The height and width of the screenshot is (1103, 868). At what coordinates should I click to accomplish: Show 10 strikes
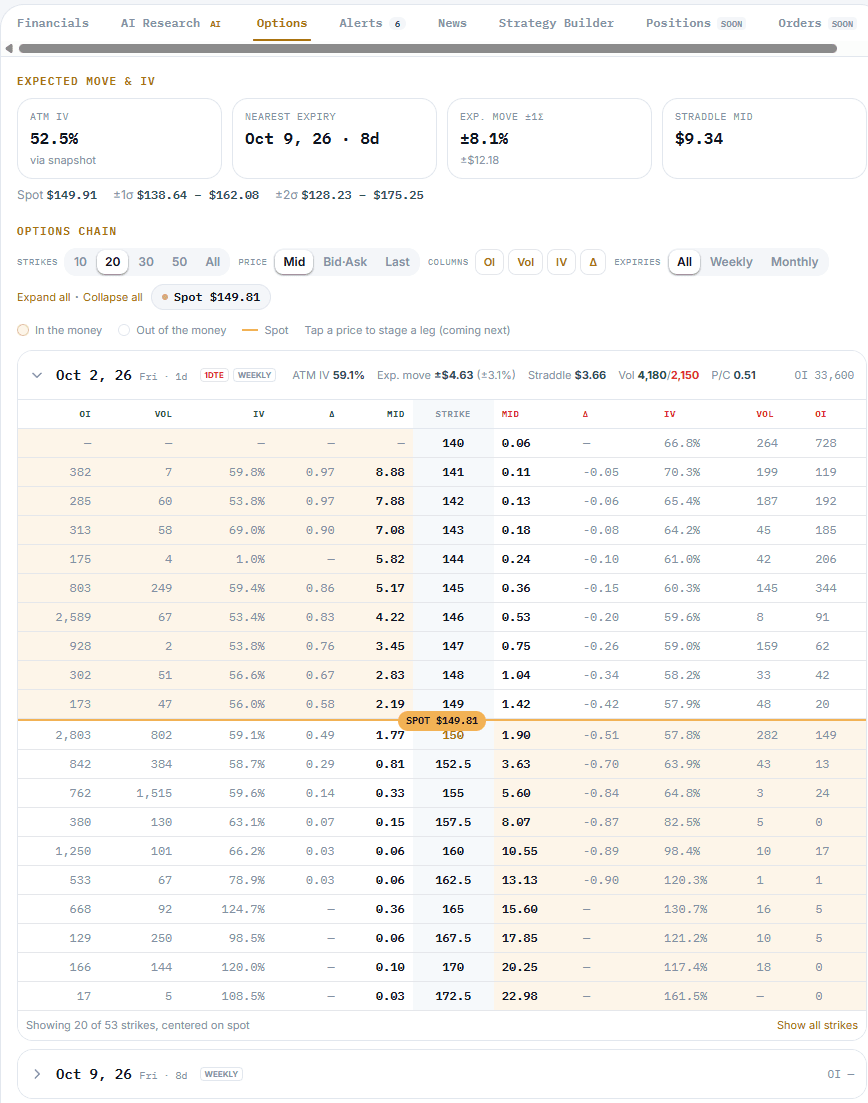tap(80, 262)
